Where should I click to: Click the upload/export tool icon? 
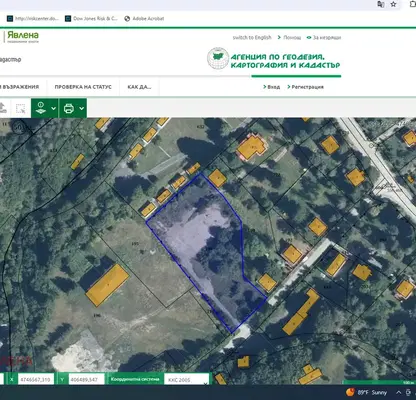click(x=3, y=108)
